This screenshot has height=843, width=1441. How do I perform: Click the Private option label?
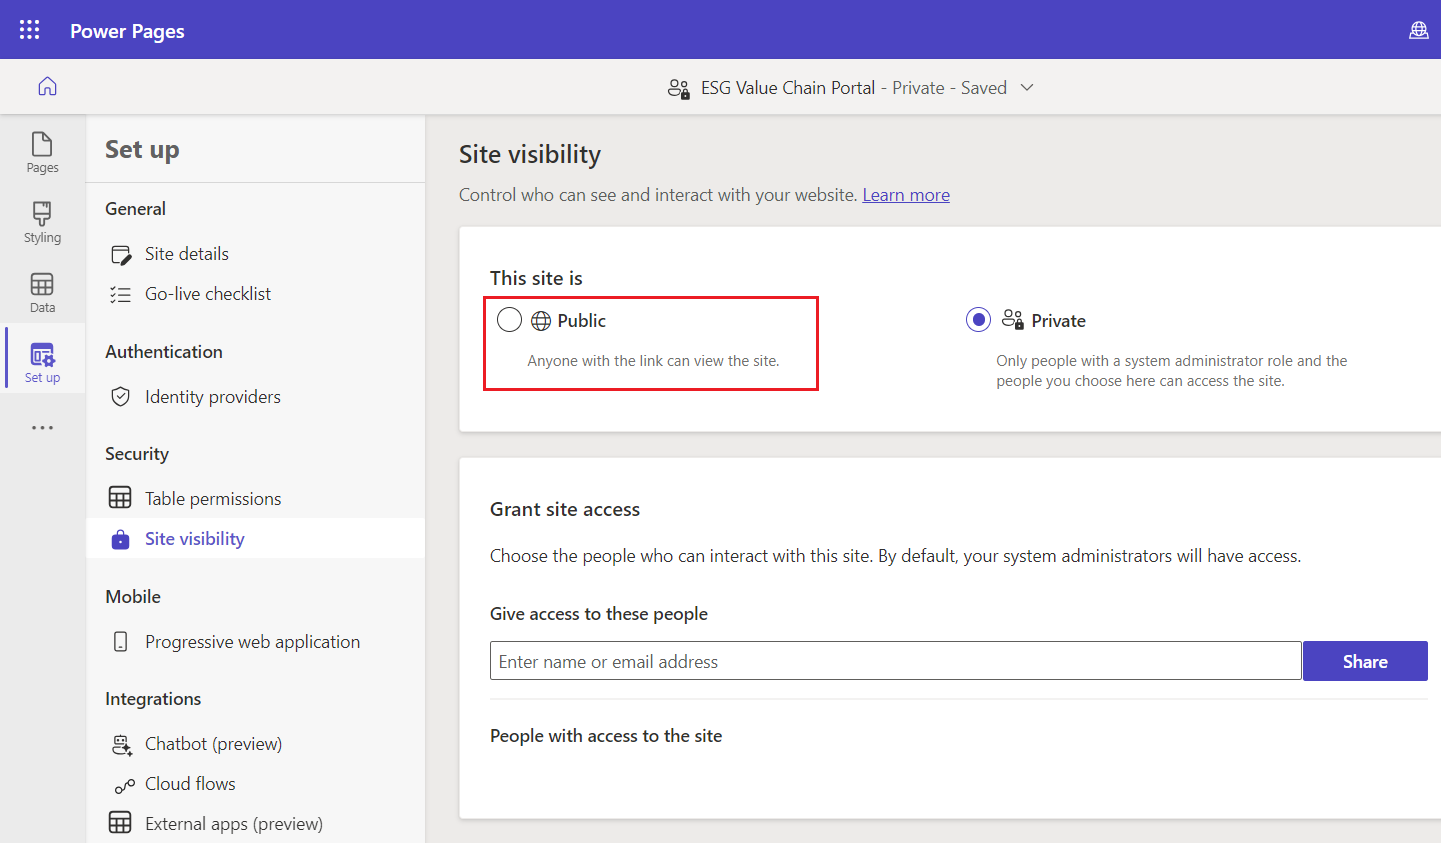coord(1058,321)
